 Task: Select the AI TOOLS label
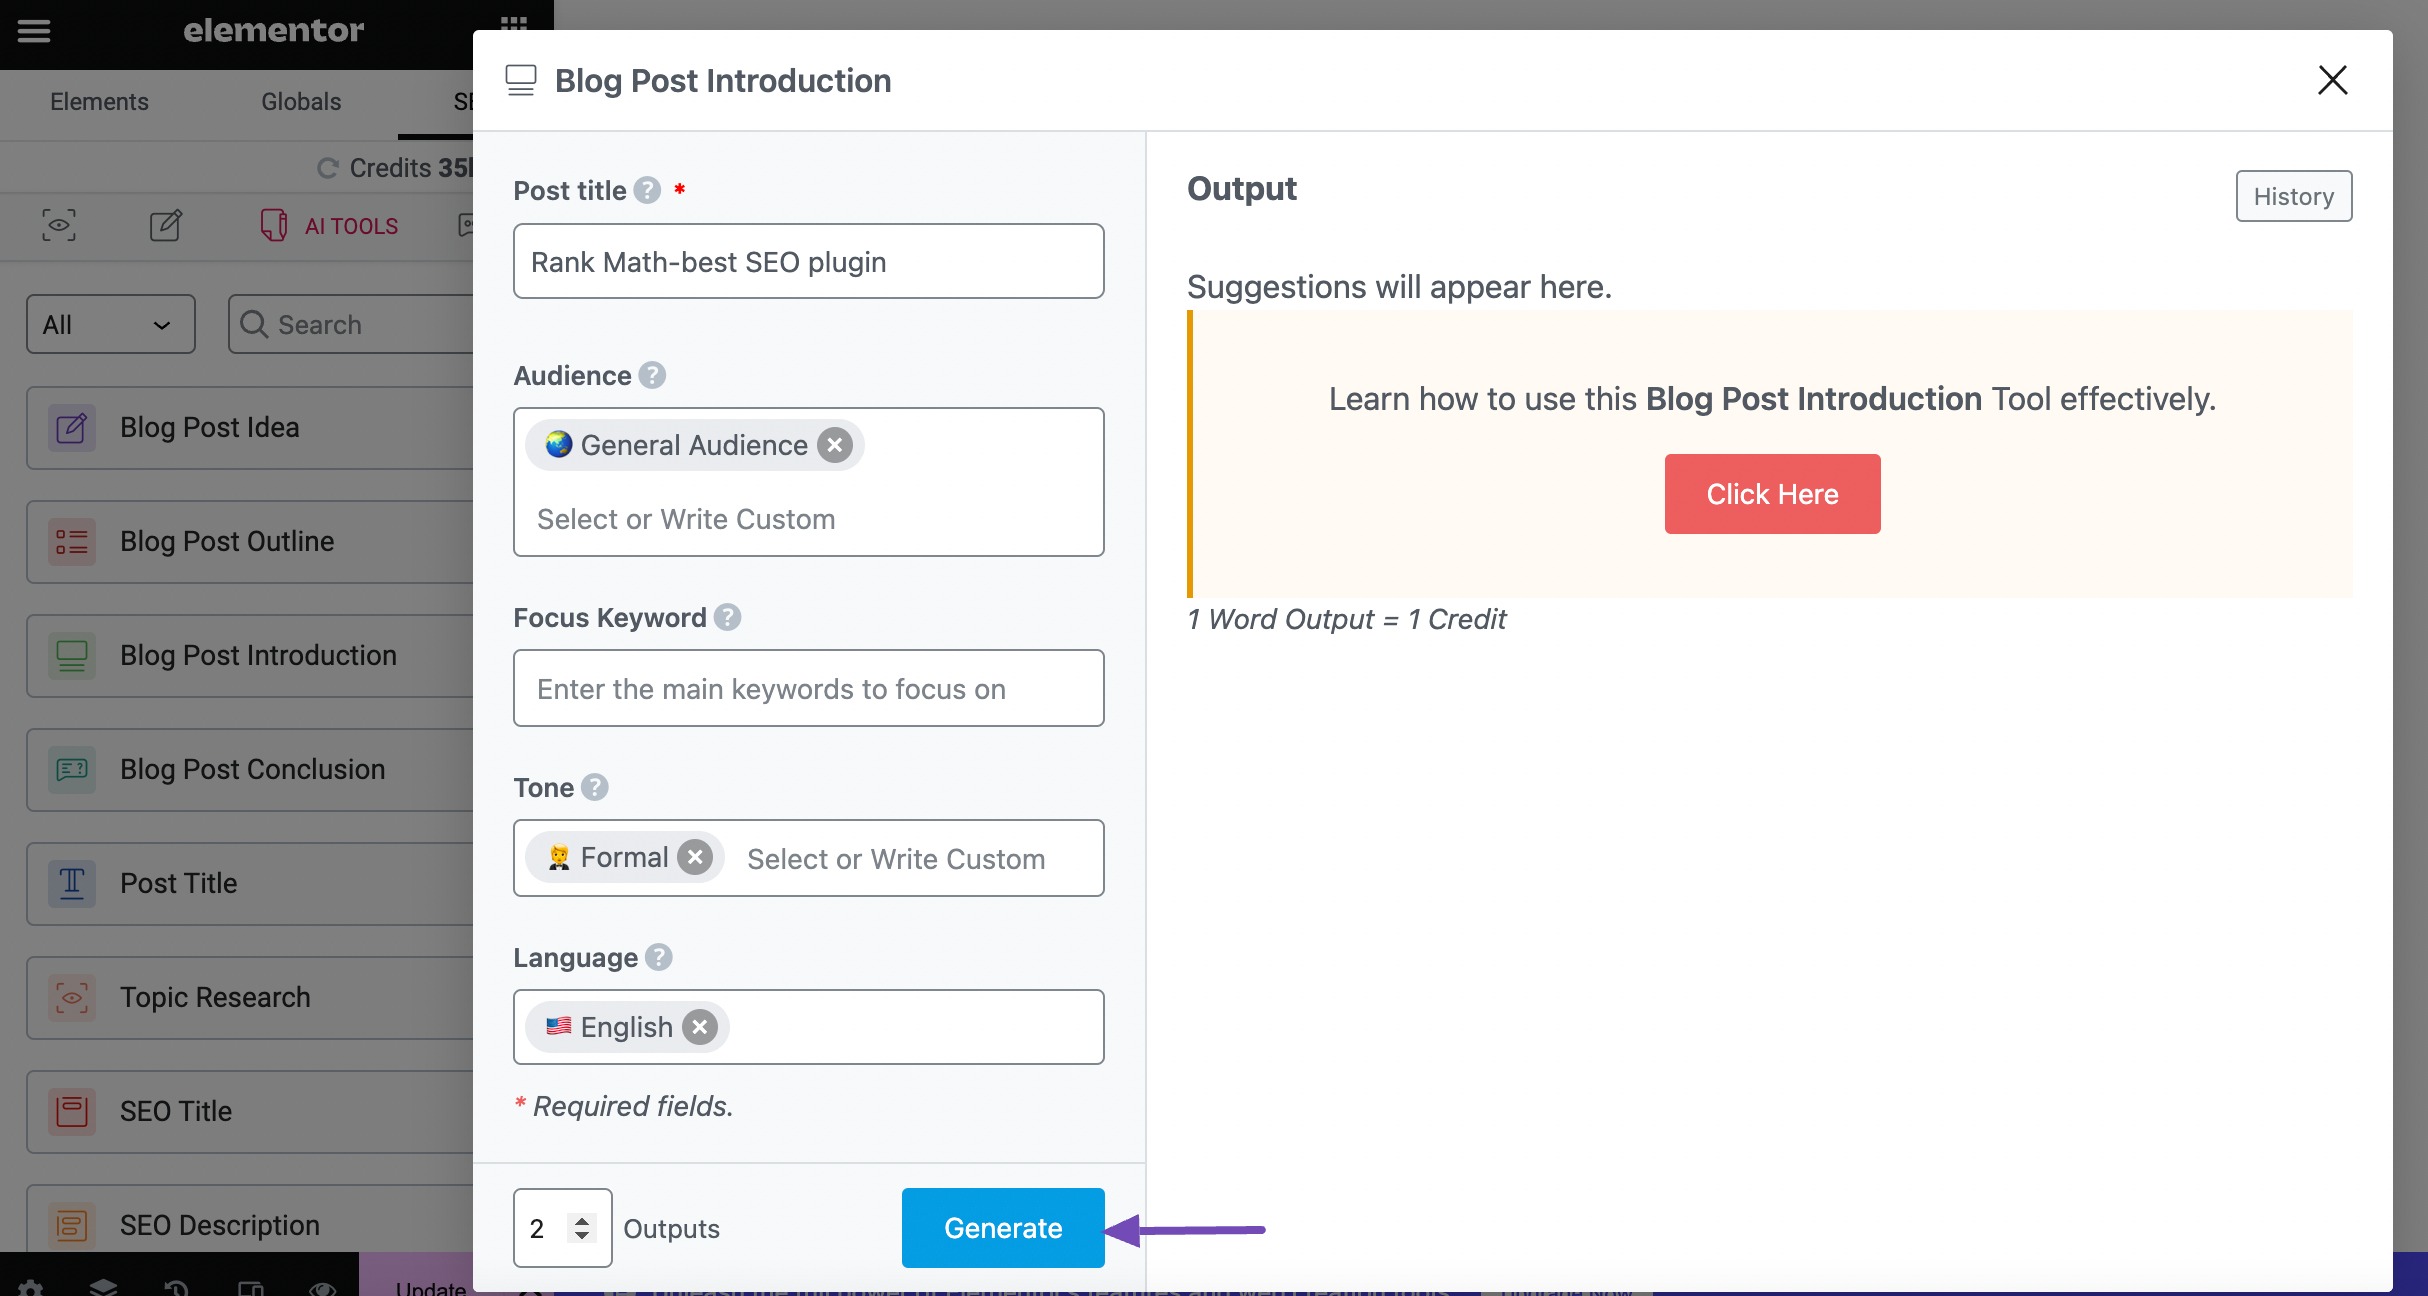[351, 226]
